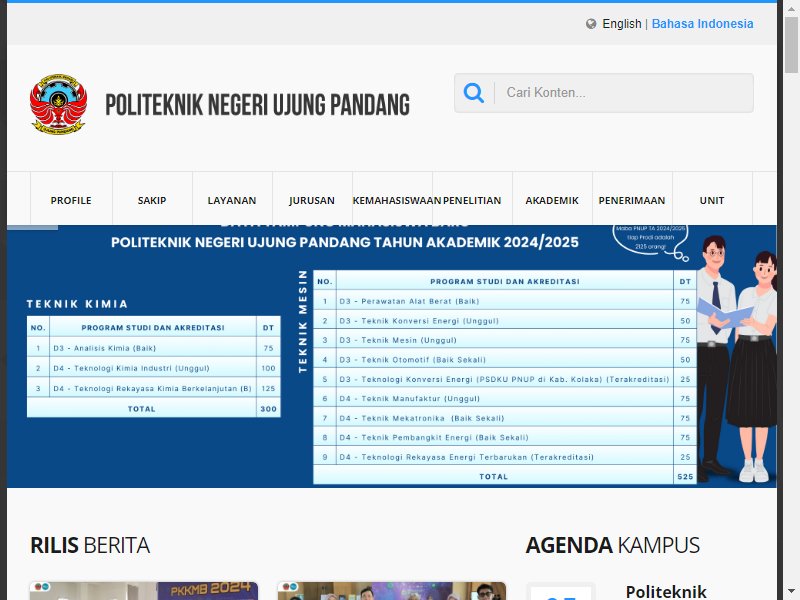Switch site language to Bahasa Indonesia
Screen dimensions: 800x600
(702, 24)
